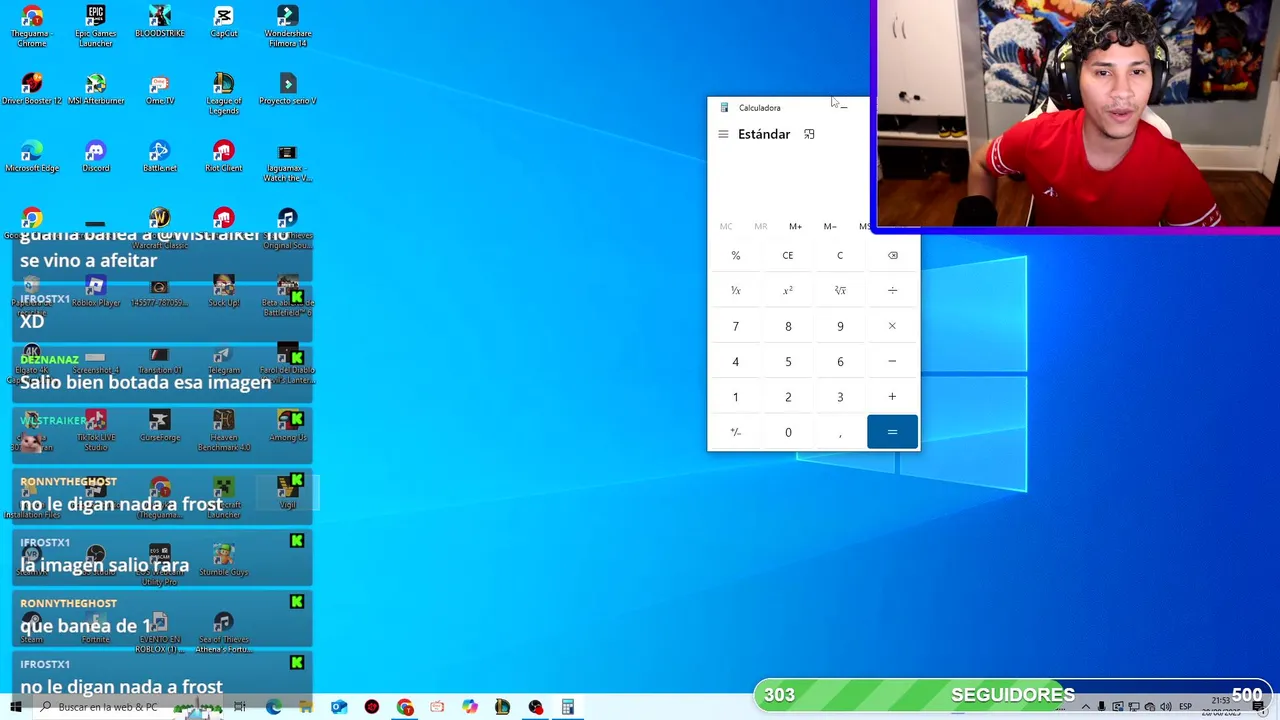This screenshot has width=1280, height=720.
Task: Select the Wondershare Filmora 14 icon
Action: coord(288,26)
